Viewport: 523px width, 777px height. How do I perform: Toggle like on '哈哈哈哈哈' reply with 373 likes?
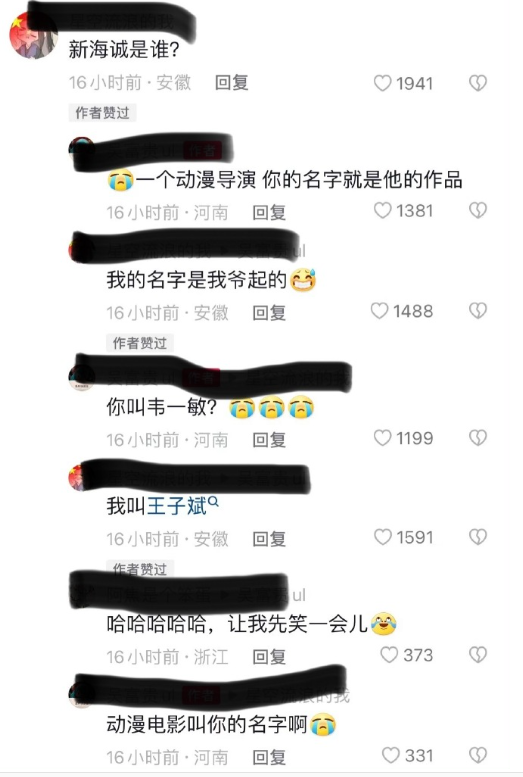[x=389, y=655]
